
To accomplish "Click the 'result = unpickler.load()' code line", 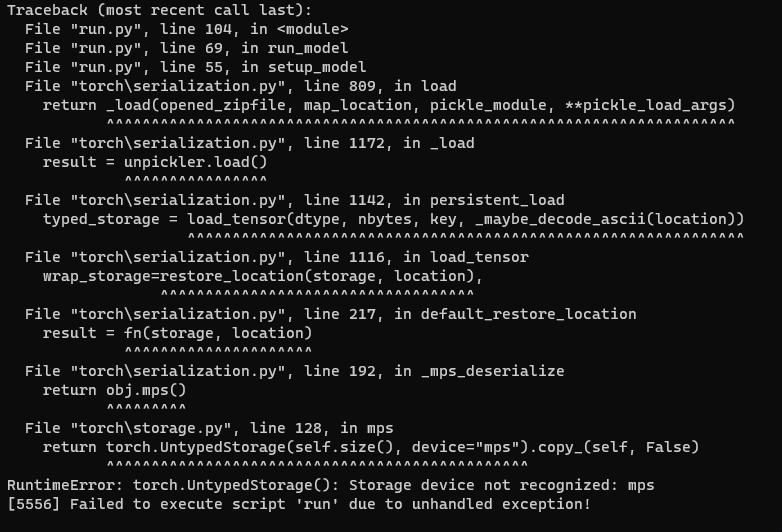I will point(154,162).
